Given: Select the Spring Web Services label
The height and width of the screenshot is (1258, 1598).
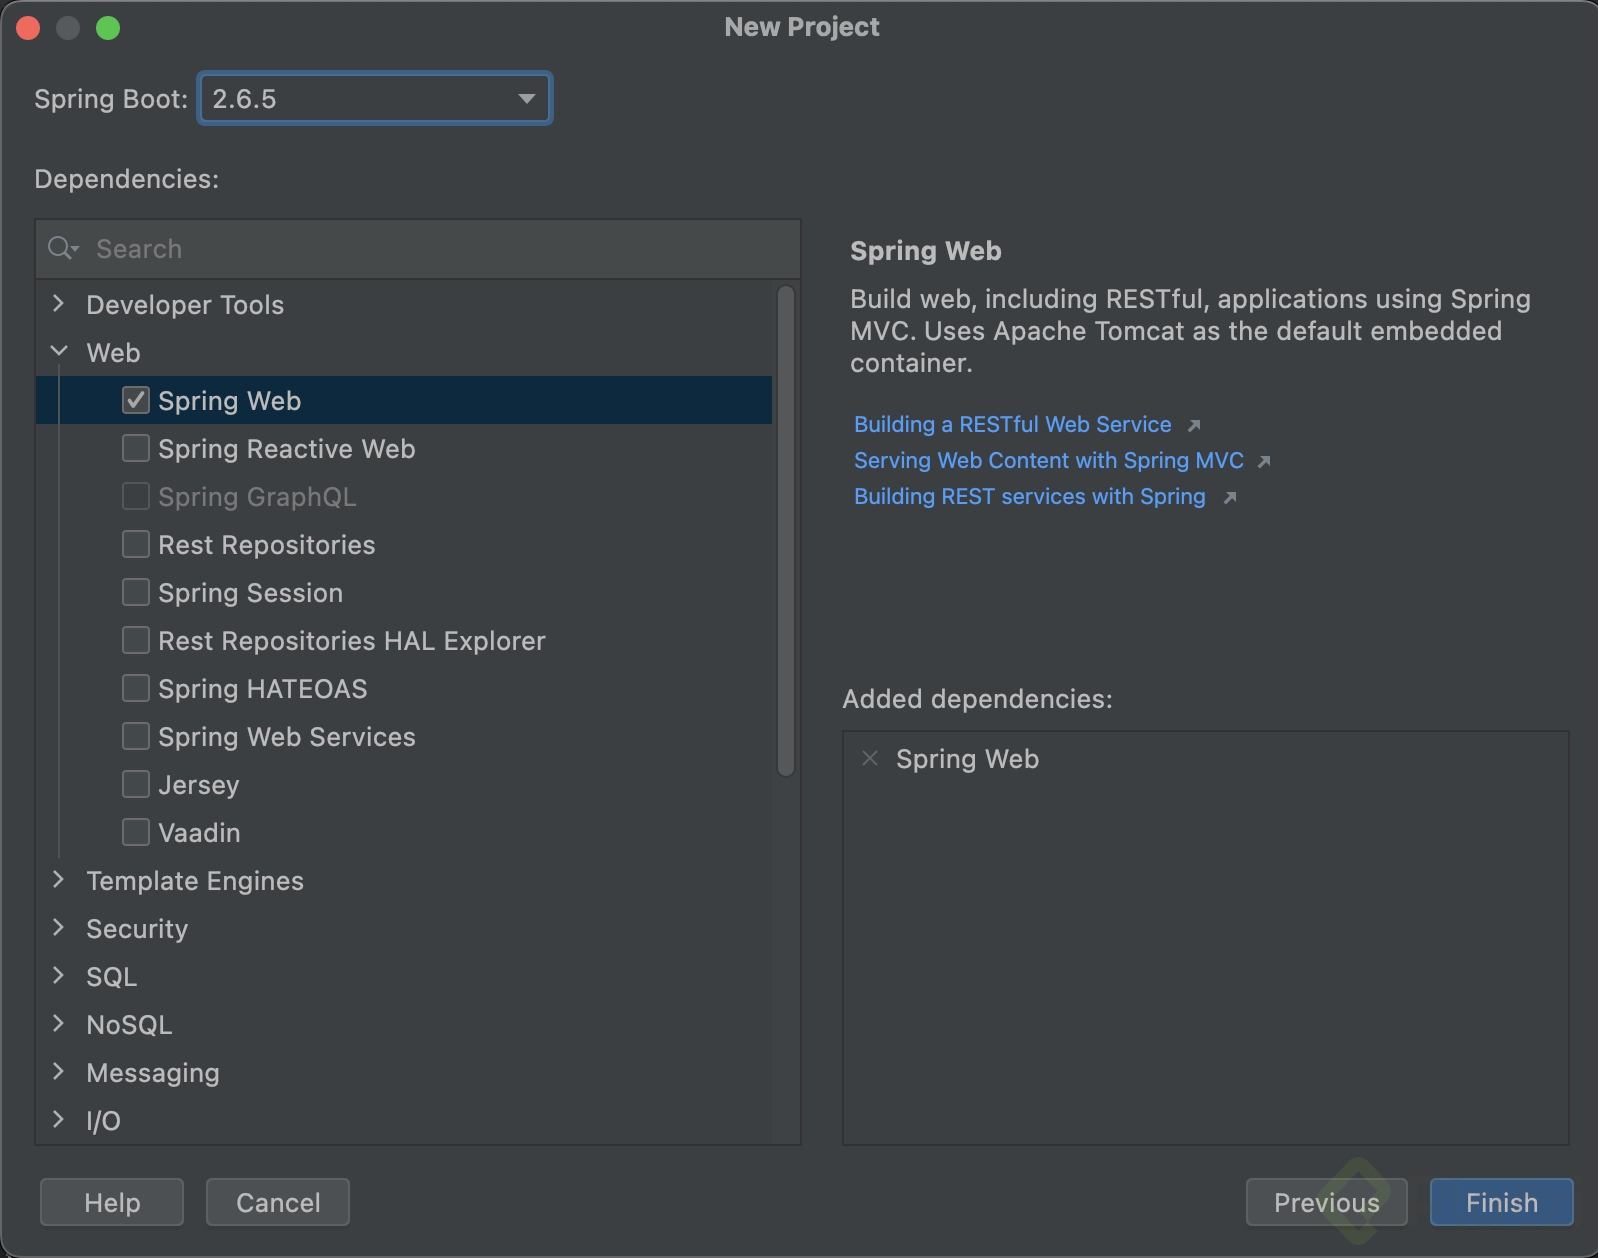Looking at the screenshot, I should [x=286, y=737].
